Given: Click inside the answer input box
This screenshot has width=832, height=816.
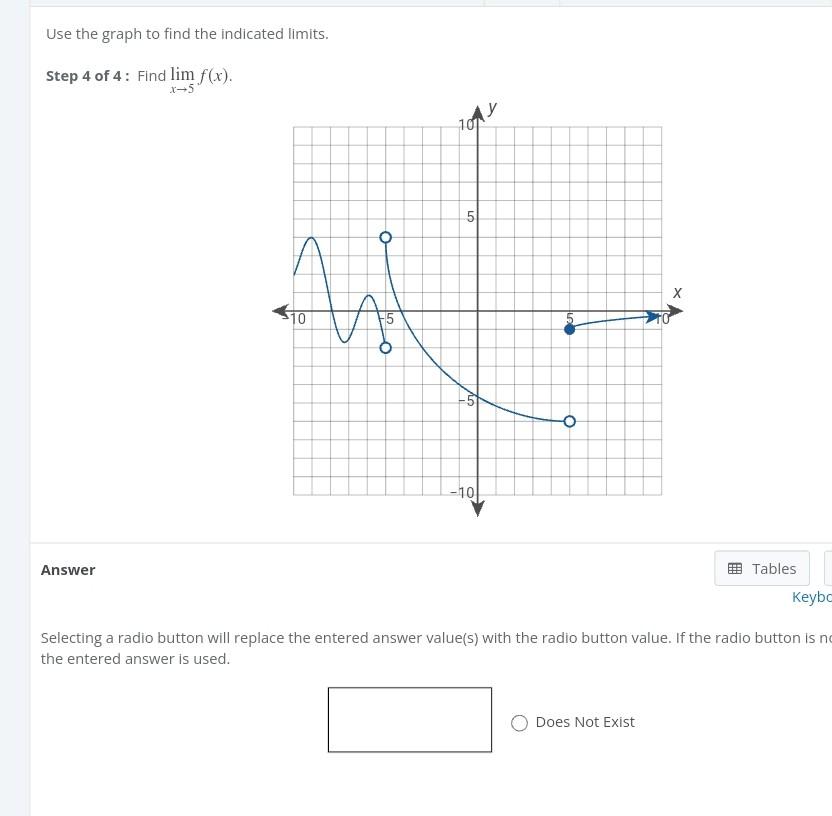Looking at the screenshot, I should pyautogui.click(x=410, y=719).
